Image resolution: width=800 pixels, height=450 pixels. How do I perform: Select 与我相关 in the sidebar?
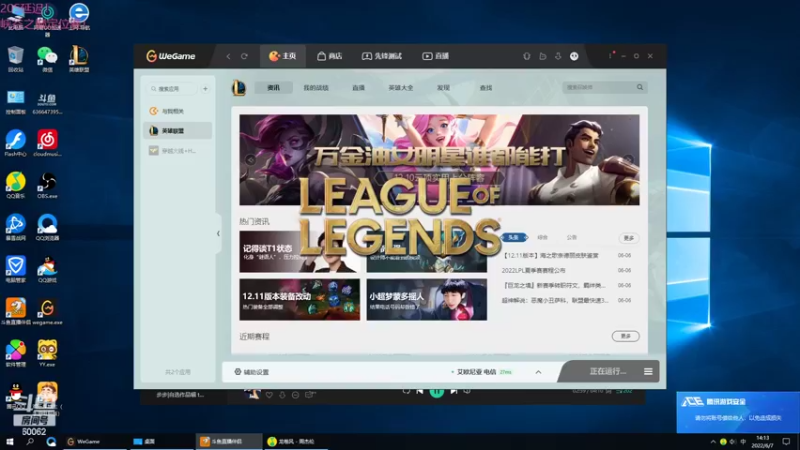pos(178,111)
